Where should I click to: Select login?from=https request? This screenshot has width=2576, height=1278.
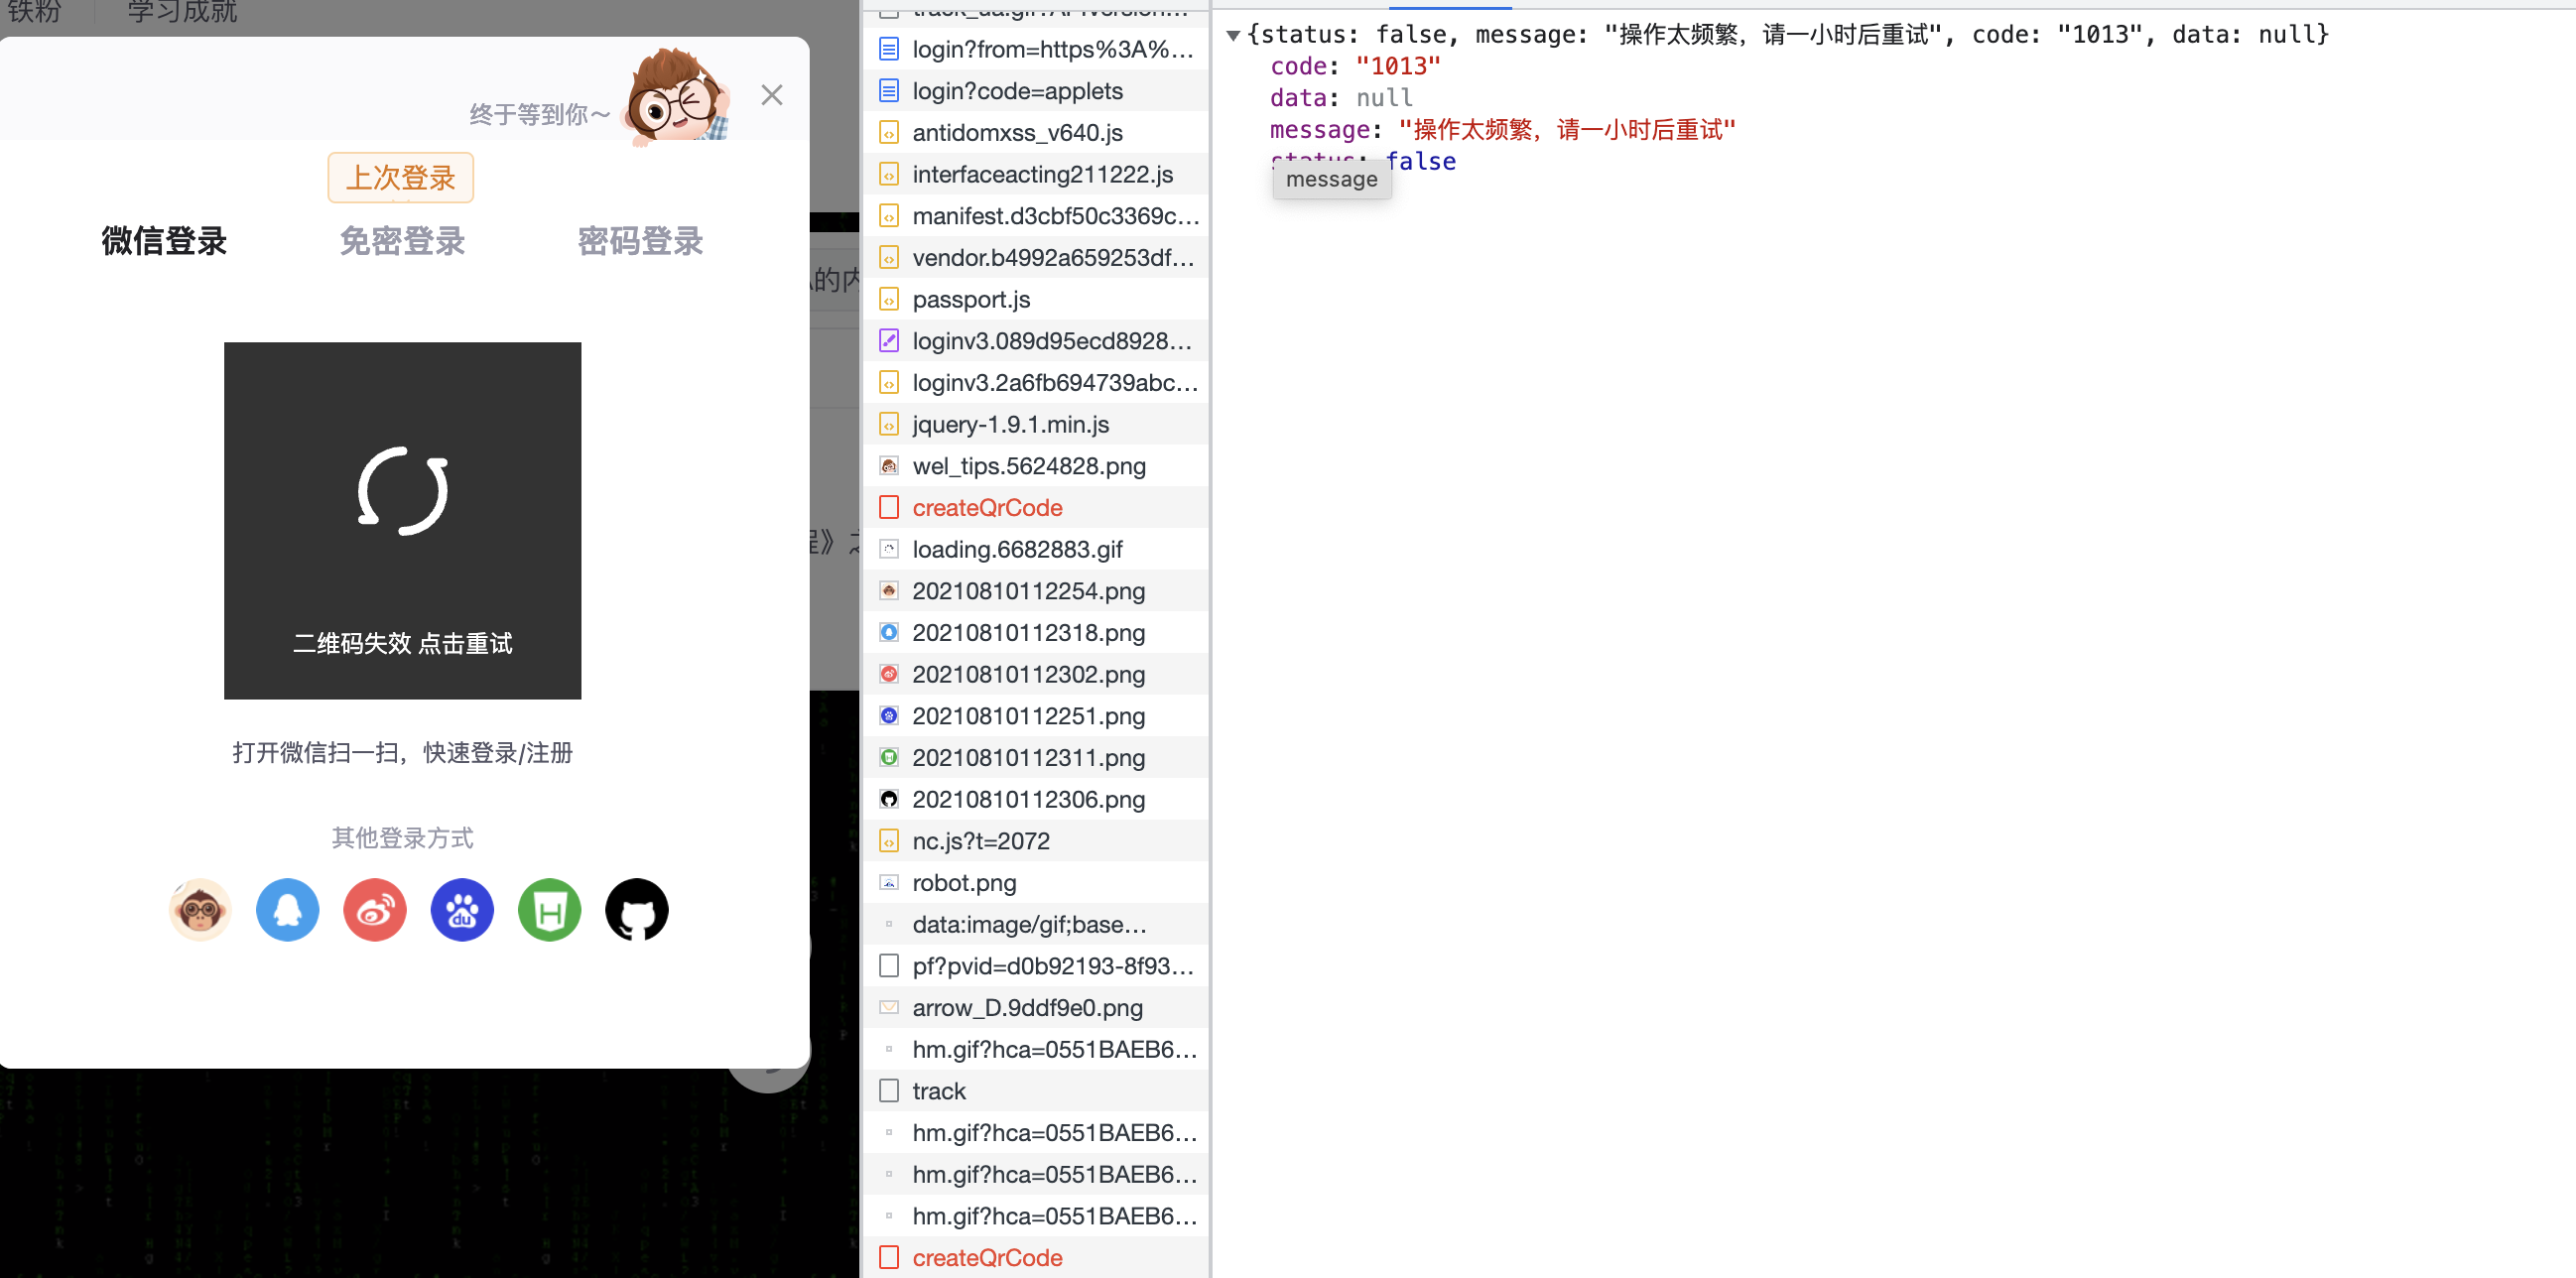pyautogui.click(x=1035, y=49)
